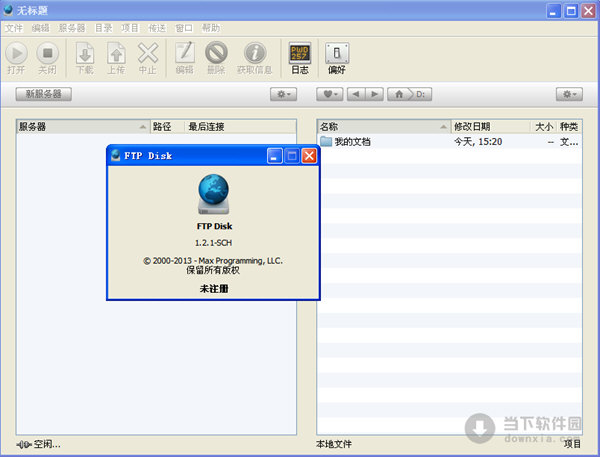Sort by 服务器 column header

83,127
